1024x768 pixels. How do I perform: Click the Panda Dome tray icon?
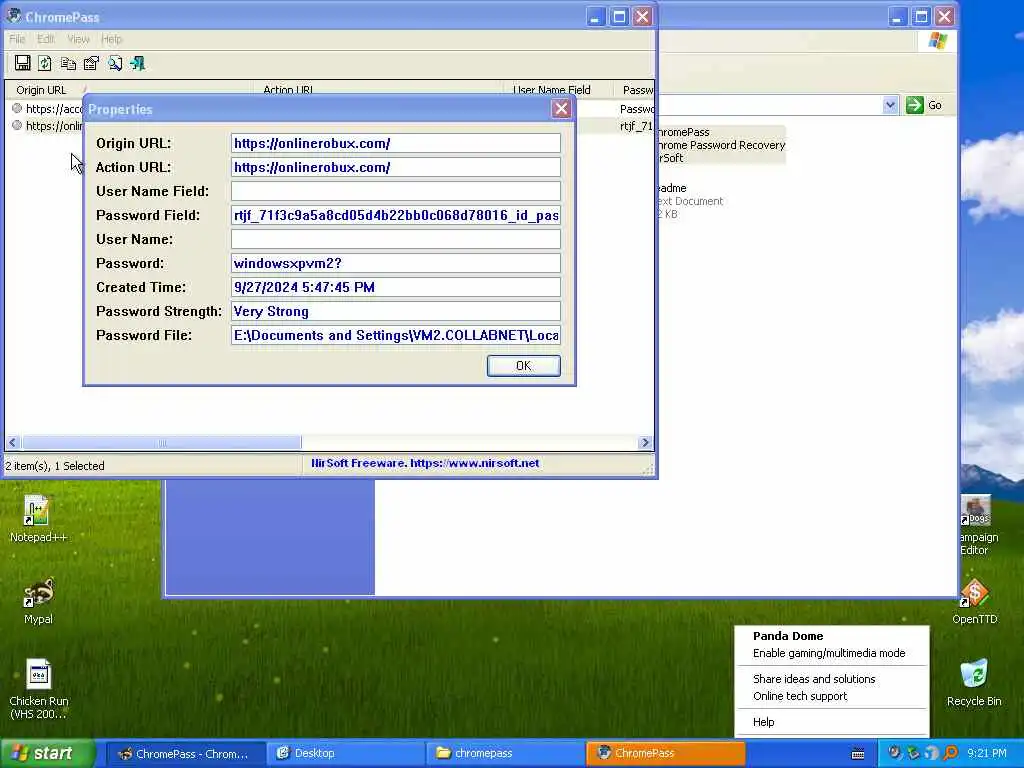932,753
